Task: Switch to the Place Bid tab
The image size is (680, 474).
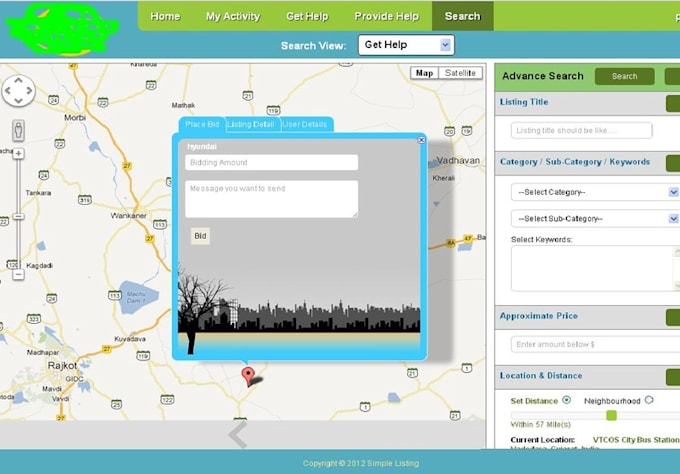Action: tap(202, 124)
